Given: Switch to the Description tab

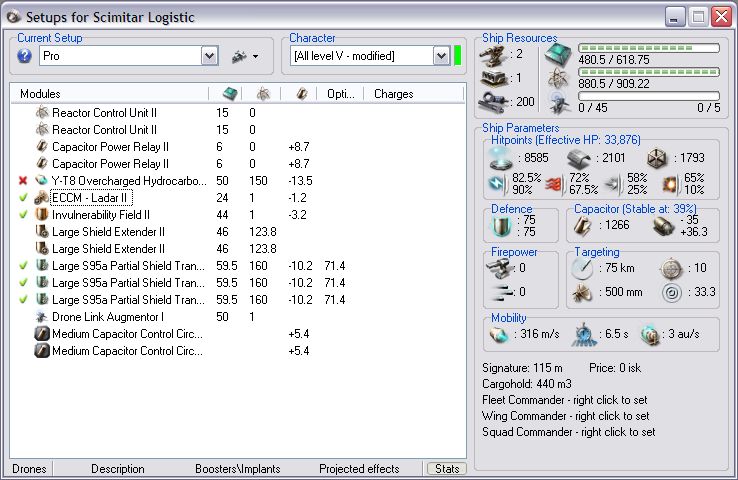Looking at the screenshot, I should click(x=118, y=469).
